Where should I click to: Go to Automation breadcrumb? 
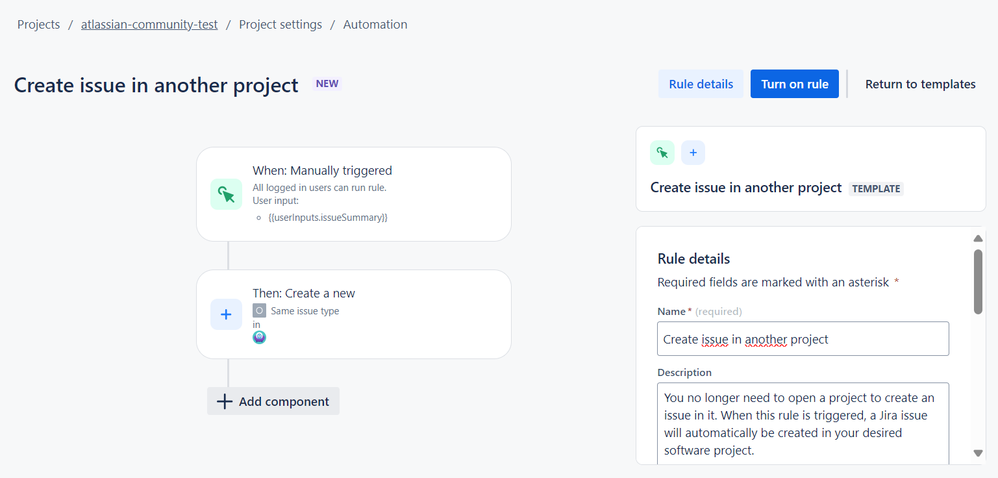[x=376, y=25]
